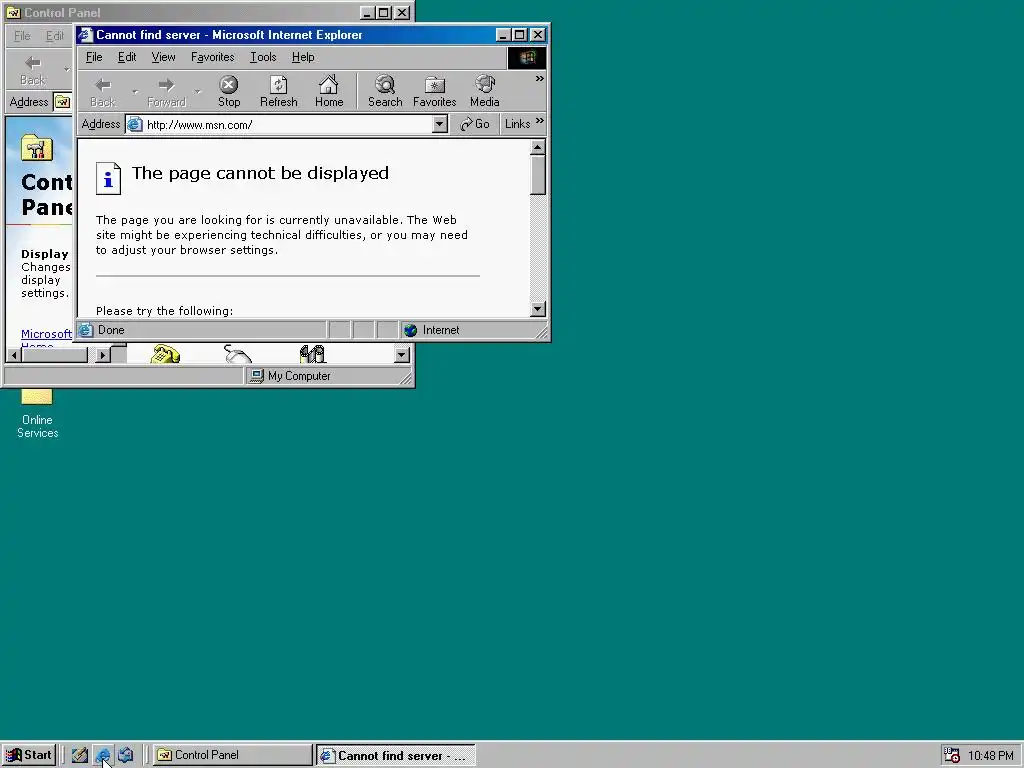The height and width of the screenshot is (768, 1024).
Task: Open the View menu
Action: point(163,57)
